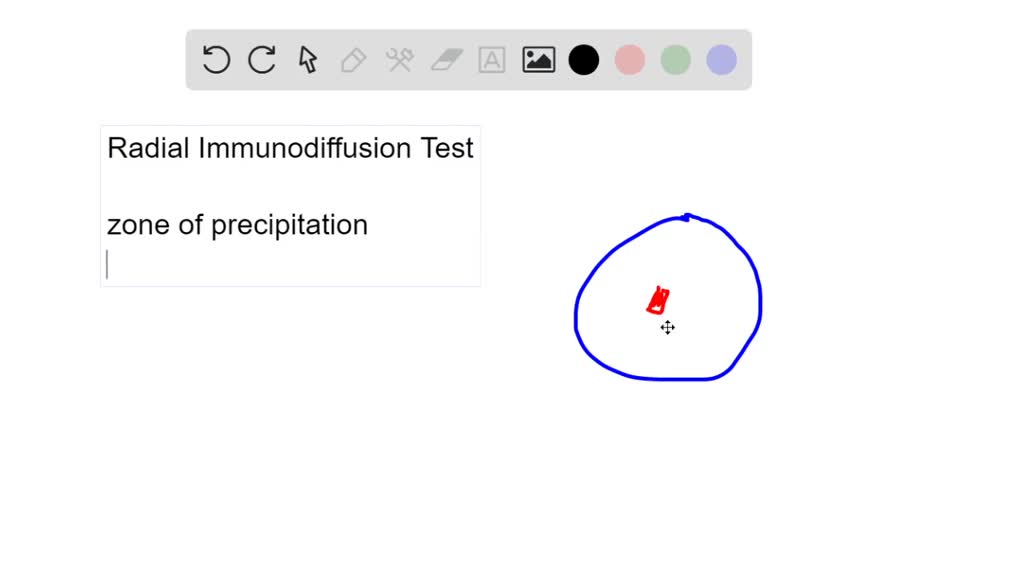Select the black color swatch

pyautogui.click(x=584, y=60)
